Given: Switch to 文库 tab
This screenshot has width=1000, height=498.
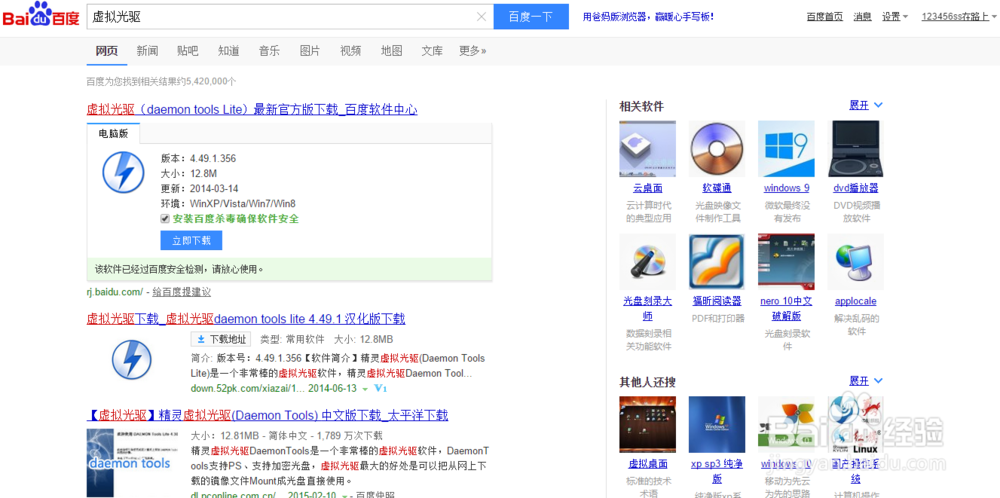Looking at the screenshot, I should coord(432,50).
